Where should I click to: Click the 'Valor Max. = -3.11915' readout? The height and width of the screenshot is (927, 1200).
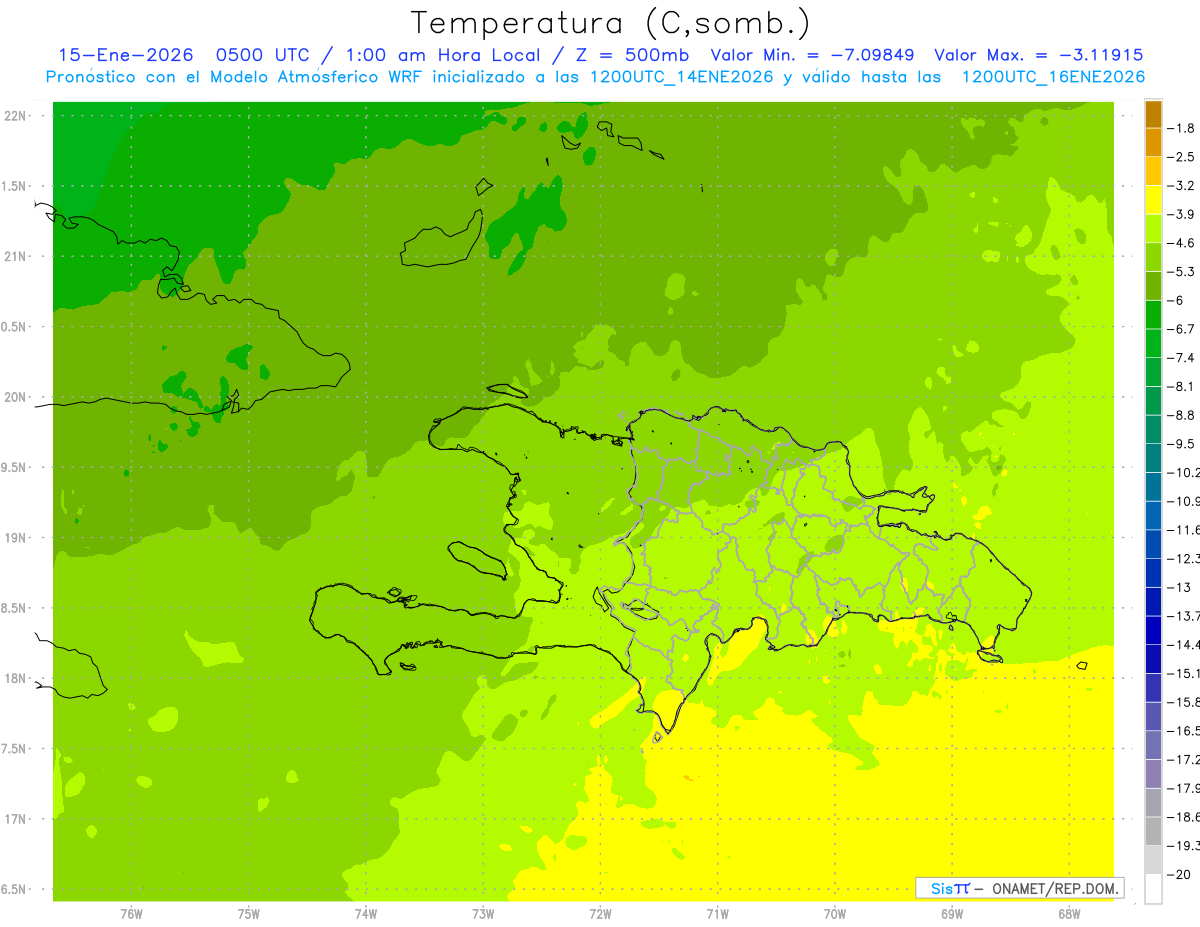tap(1038, 55)
